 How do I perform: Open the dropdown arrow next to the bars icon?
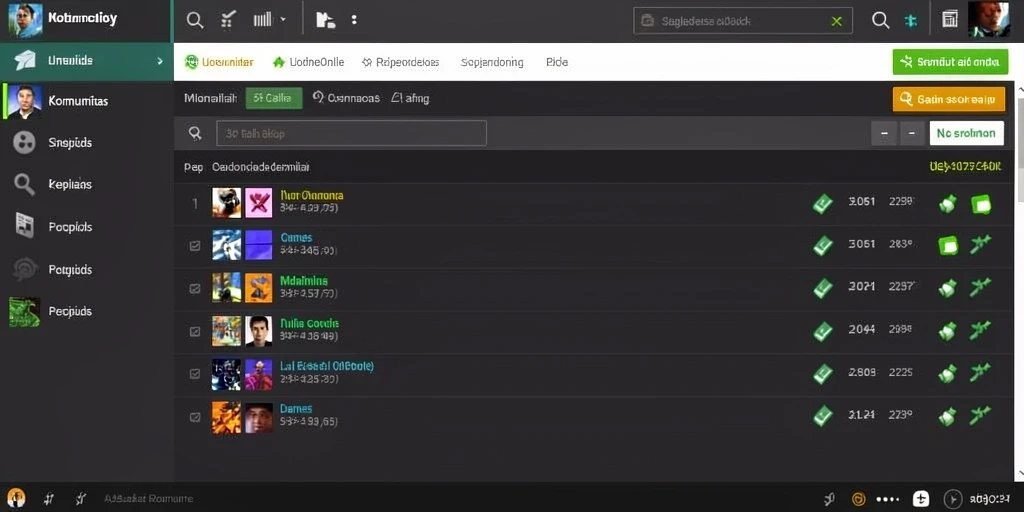click(283, 20)
